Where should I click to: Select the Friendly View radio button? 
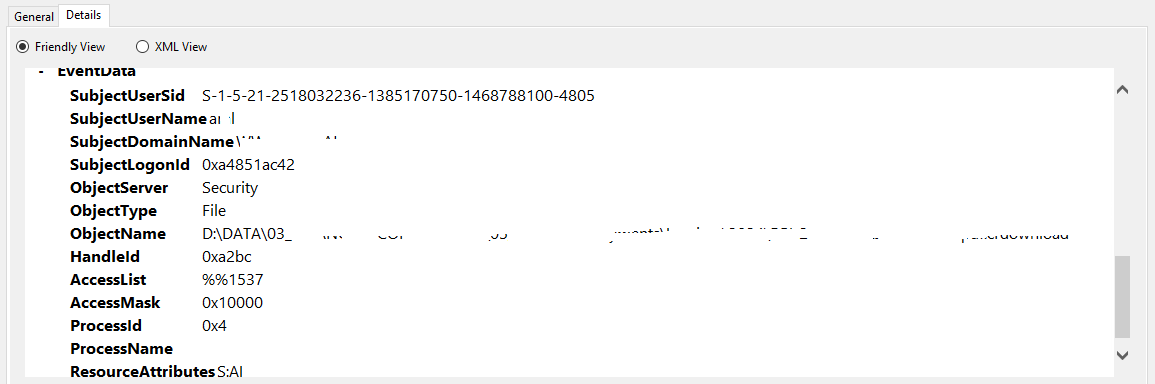click(x=61, y=46)
